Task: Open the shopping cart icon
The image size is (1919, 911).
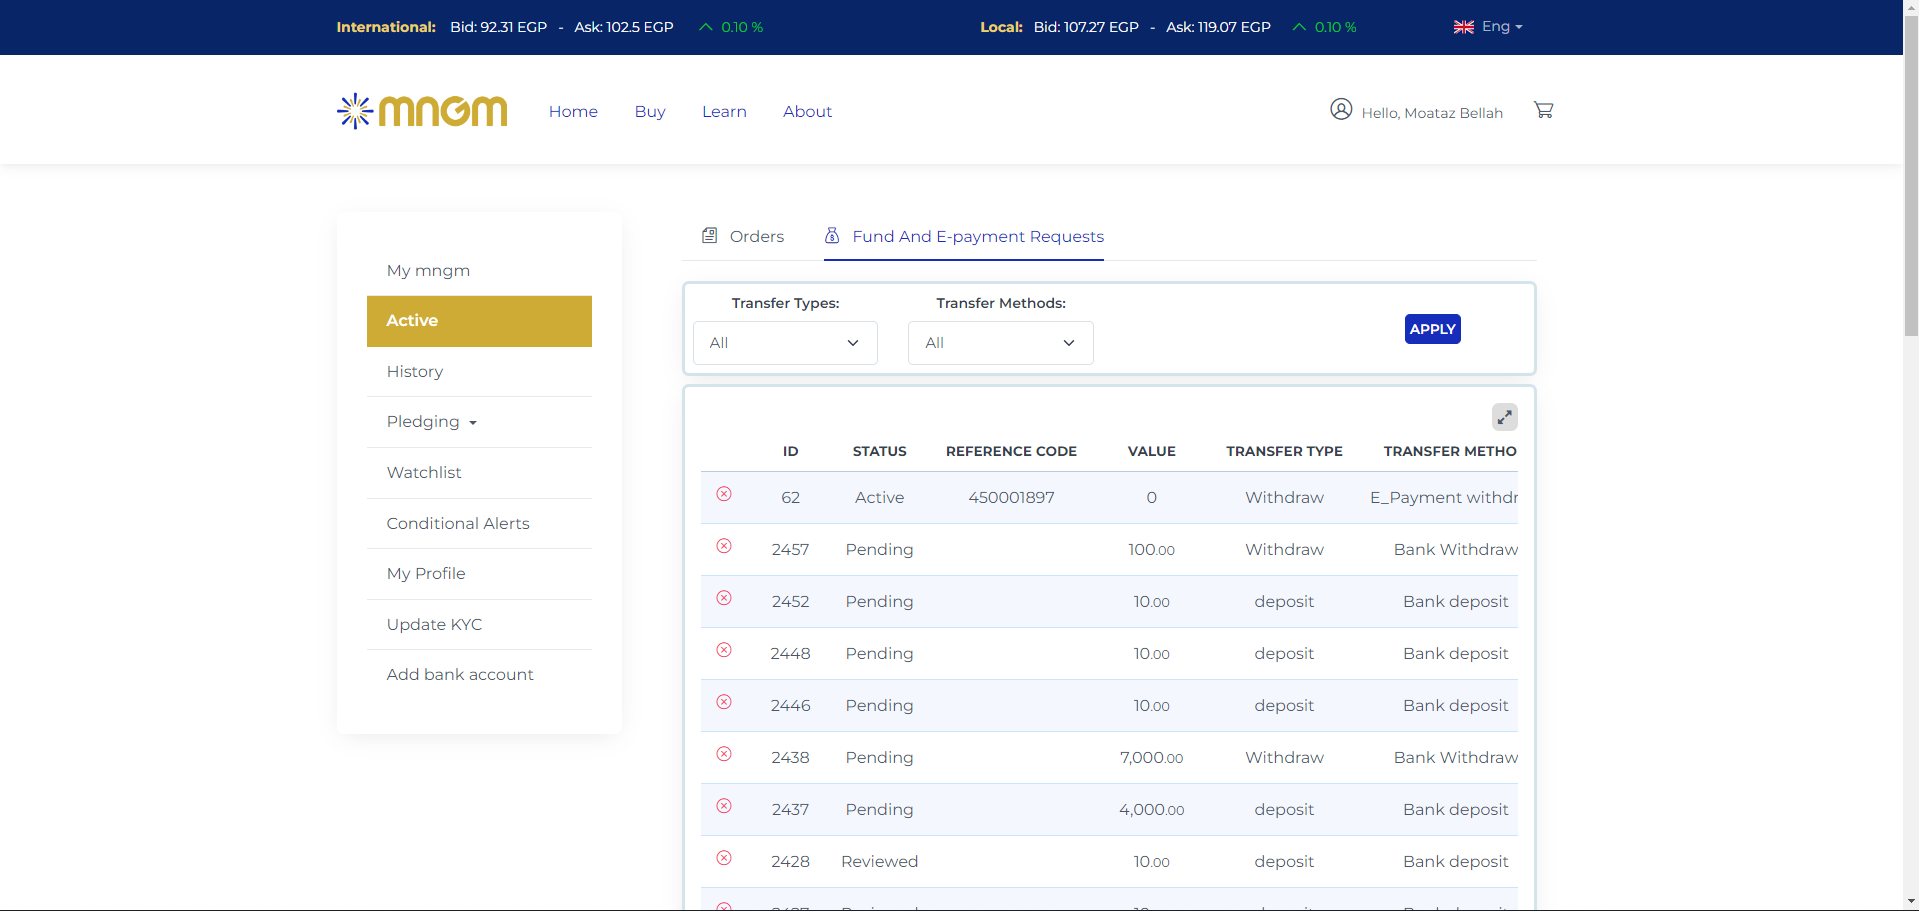Action: [x=1543, y=110]
